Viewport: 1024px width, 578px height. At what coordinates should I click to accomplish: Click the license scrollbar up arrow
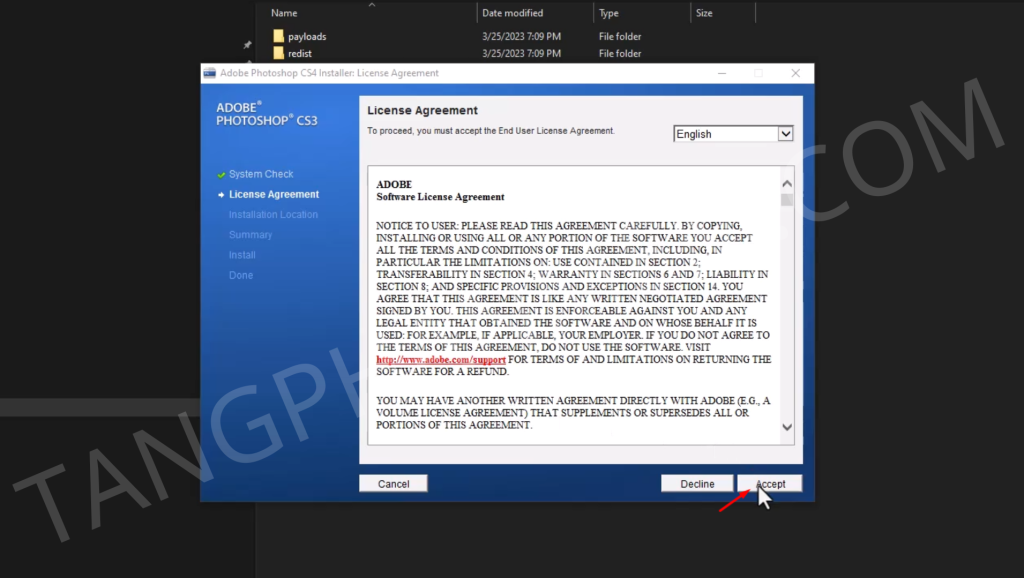(786, 184)
